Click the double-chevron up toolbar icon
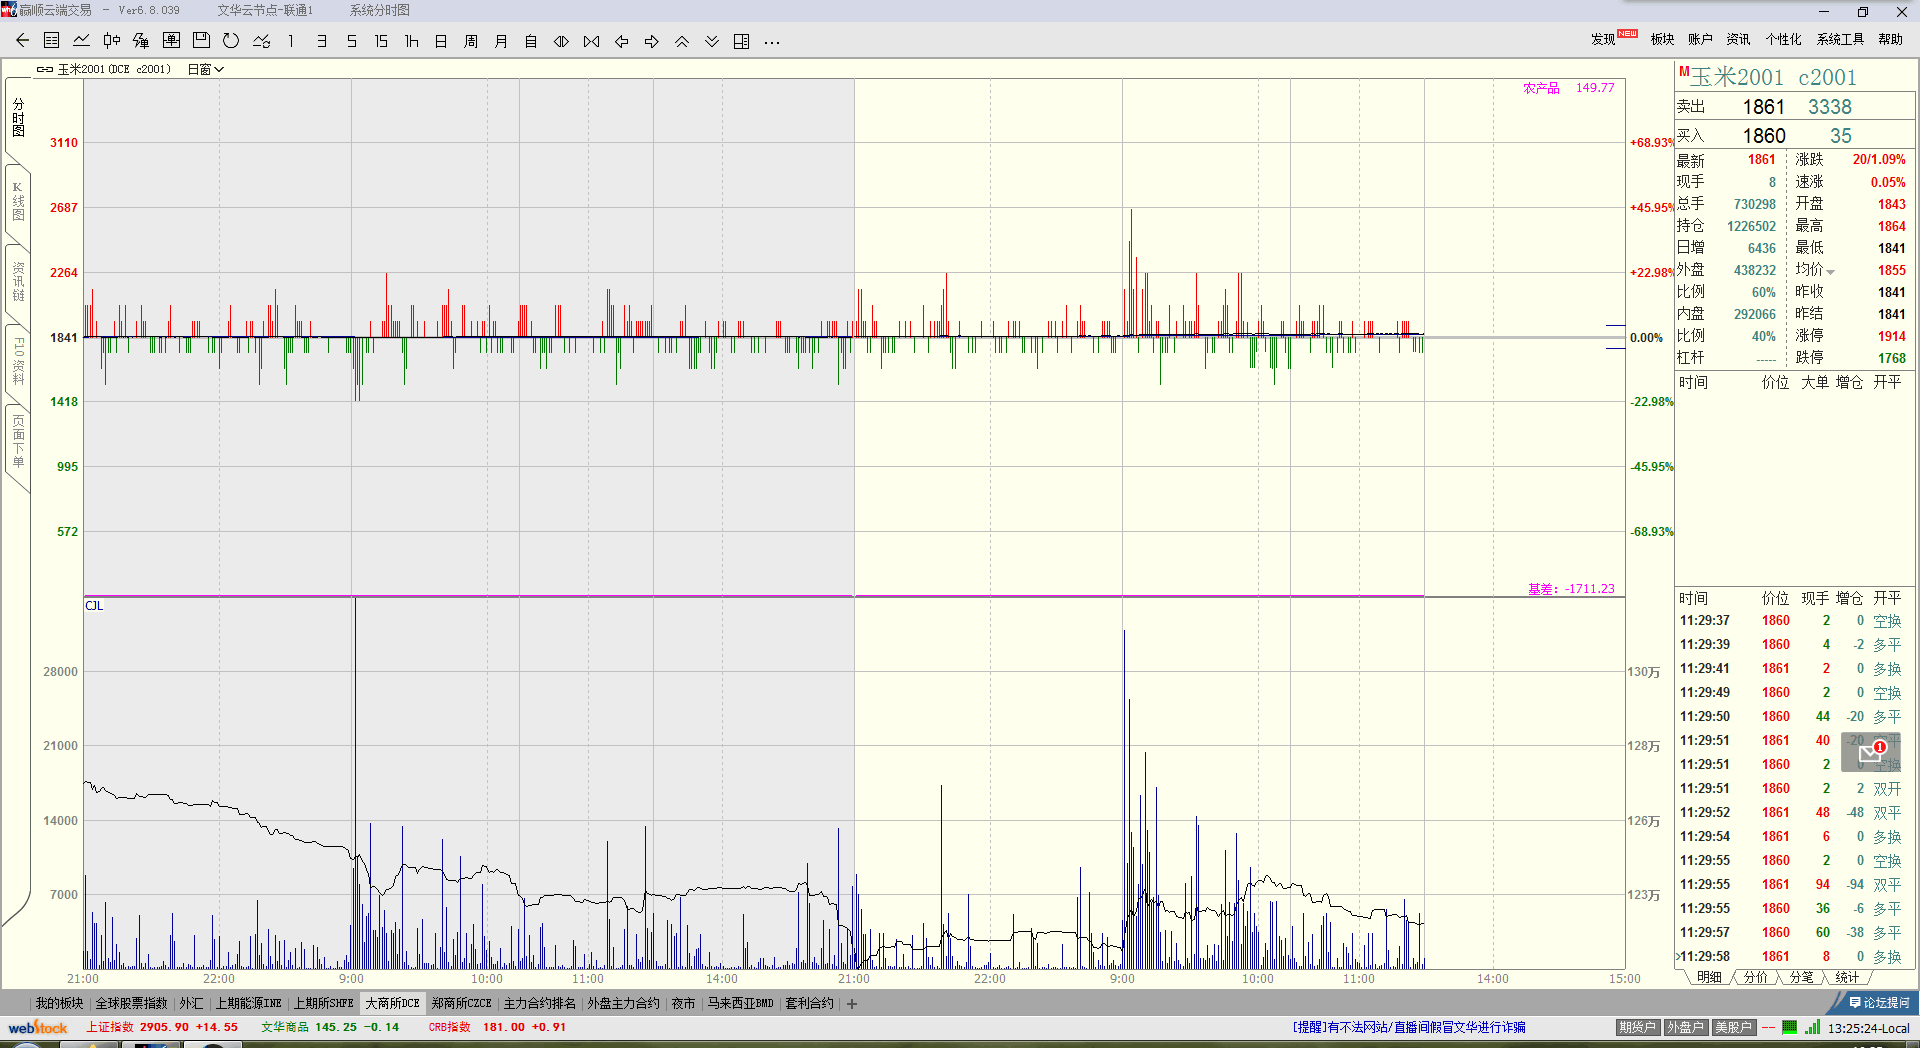The image size is (1920, 1048). pos(682,41)
